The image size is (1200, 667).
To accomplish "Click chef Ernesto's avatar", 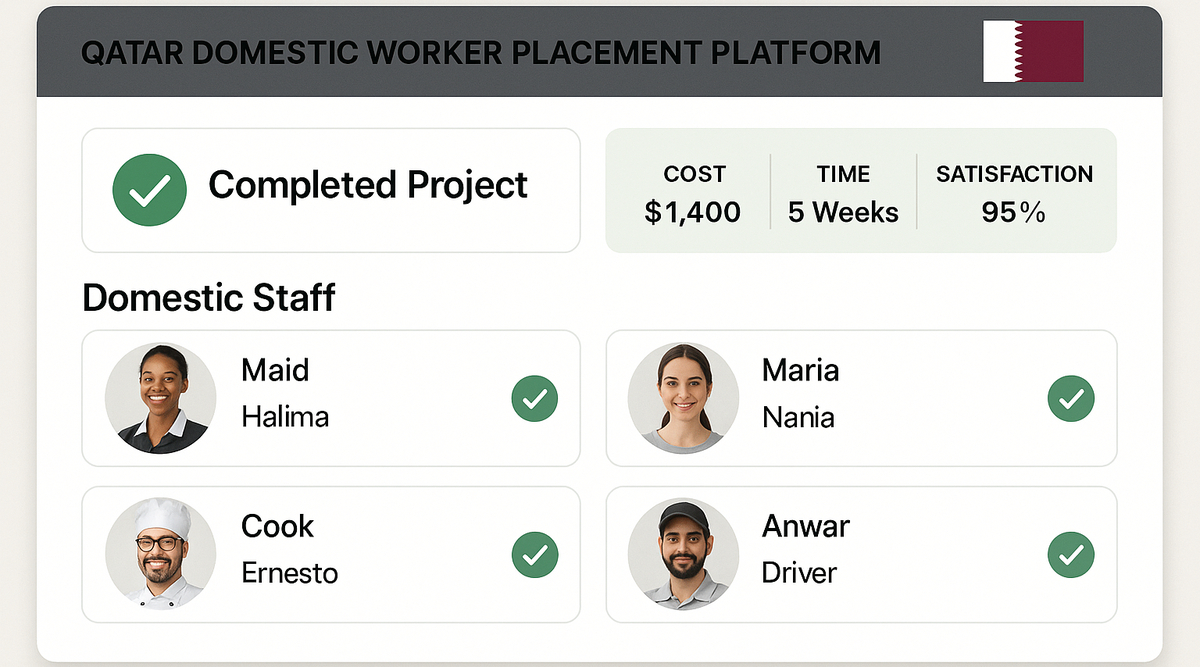I will [x=161, y=554].
